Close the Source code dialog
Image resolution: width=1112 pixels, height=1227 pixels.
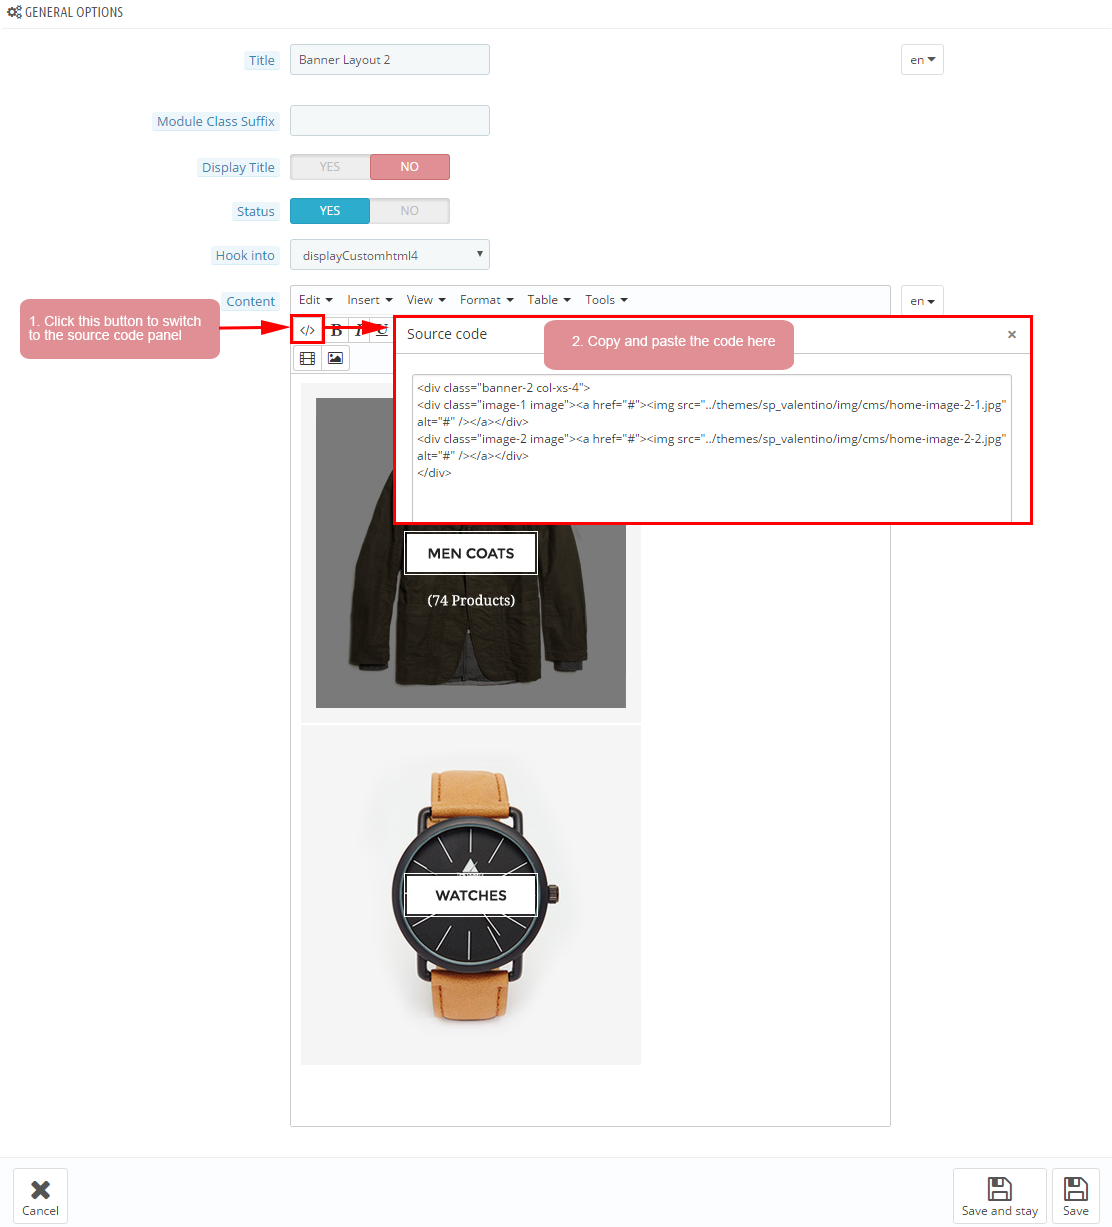click(1012, 334)
